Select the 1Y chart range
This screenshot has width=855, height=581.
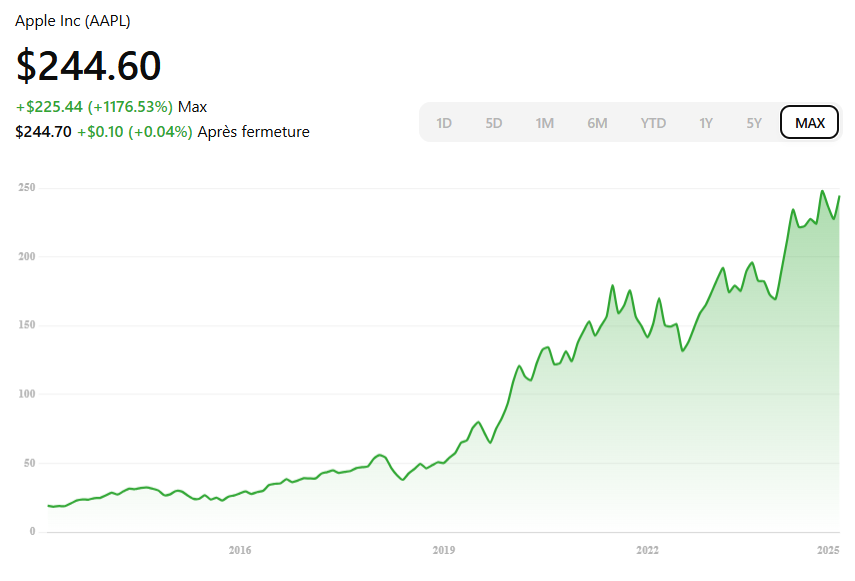706,123
